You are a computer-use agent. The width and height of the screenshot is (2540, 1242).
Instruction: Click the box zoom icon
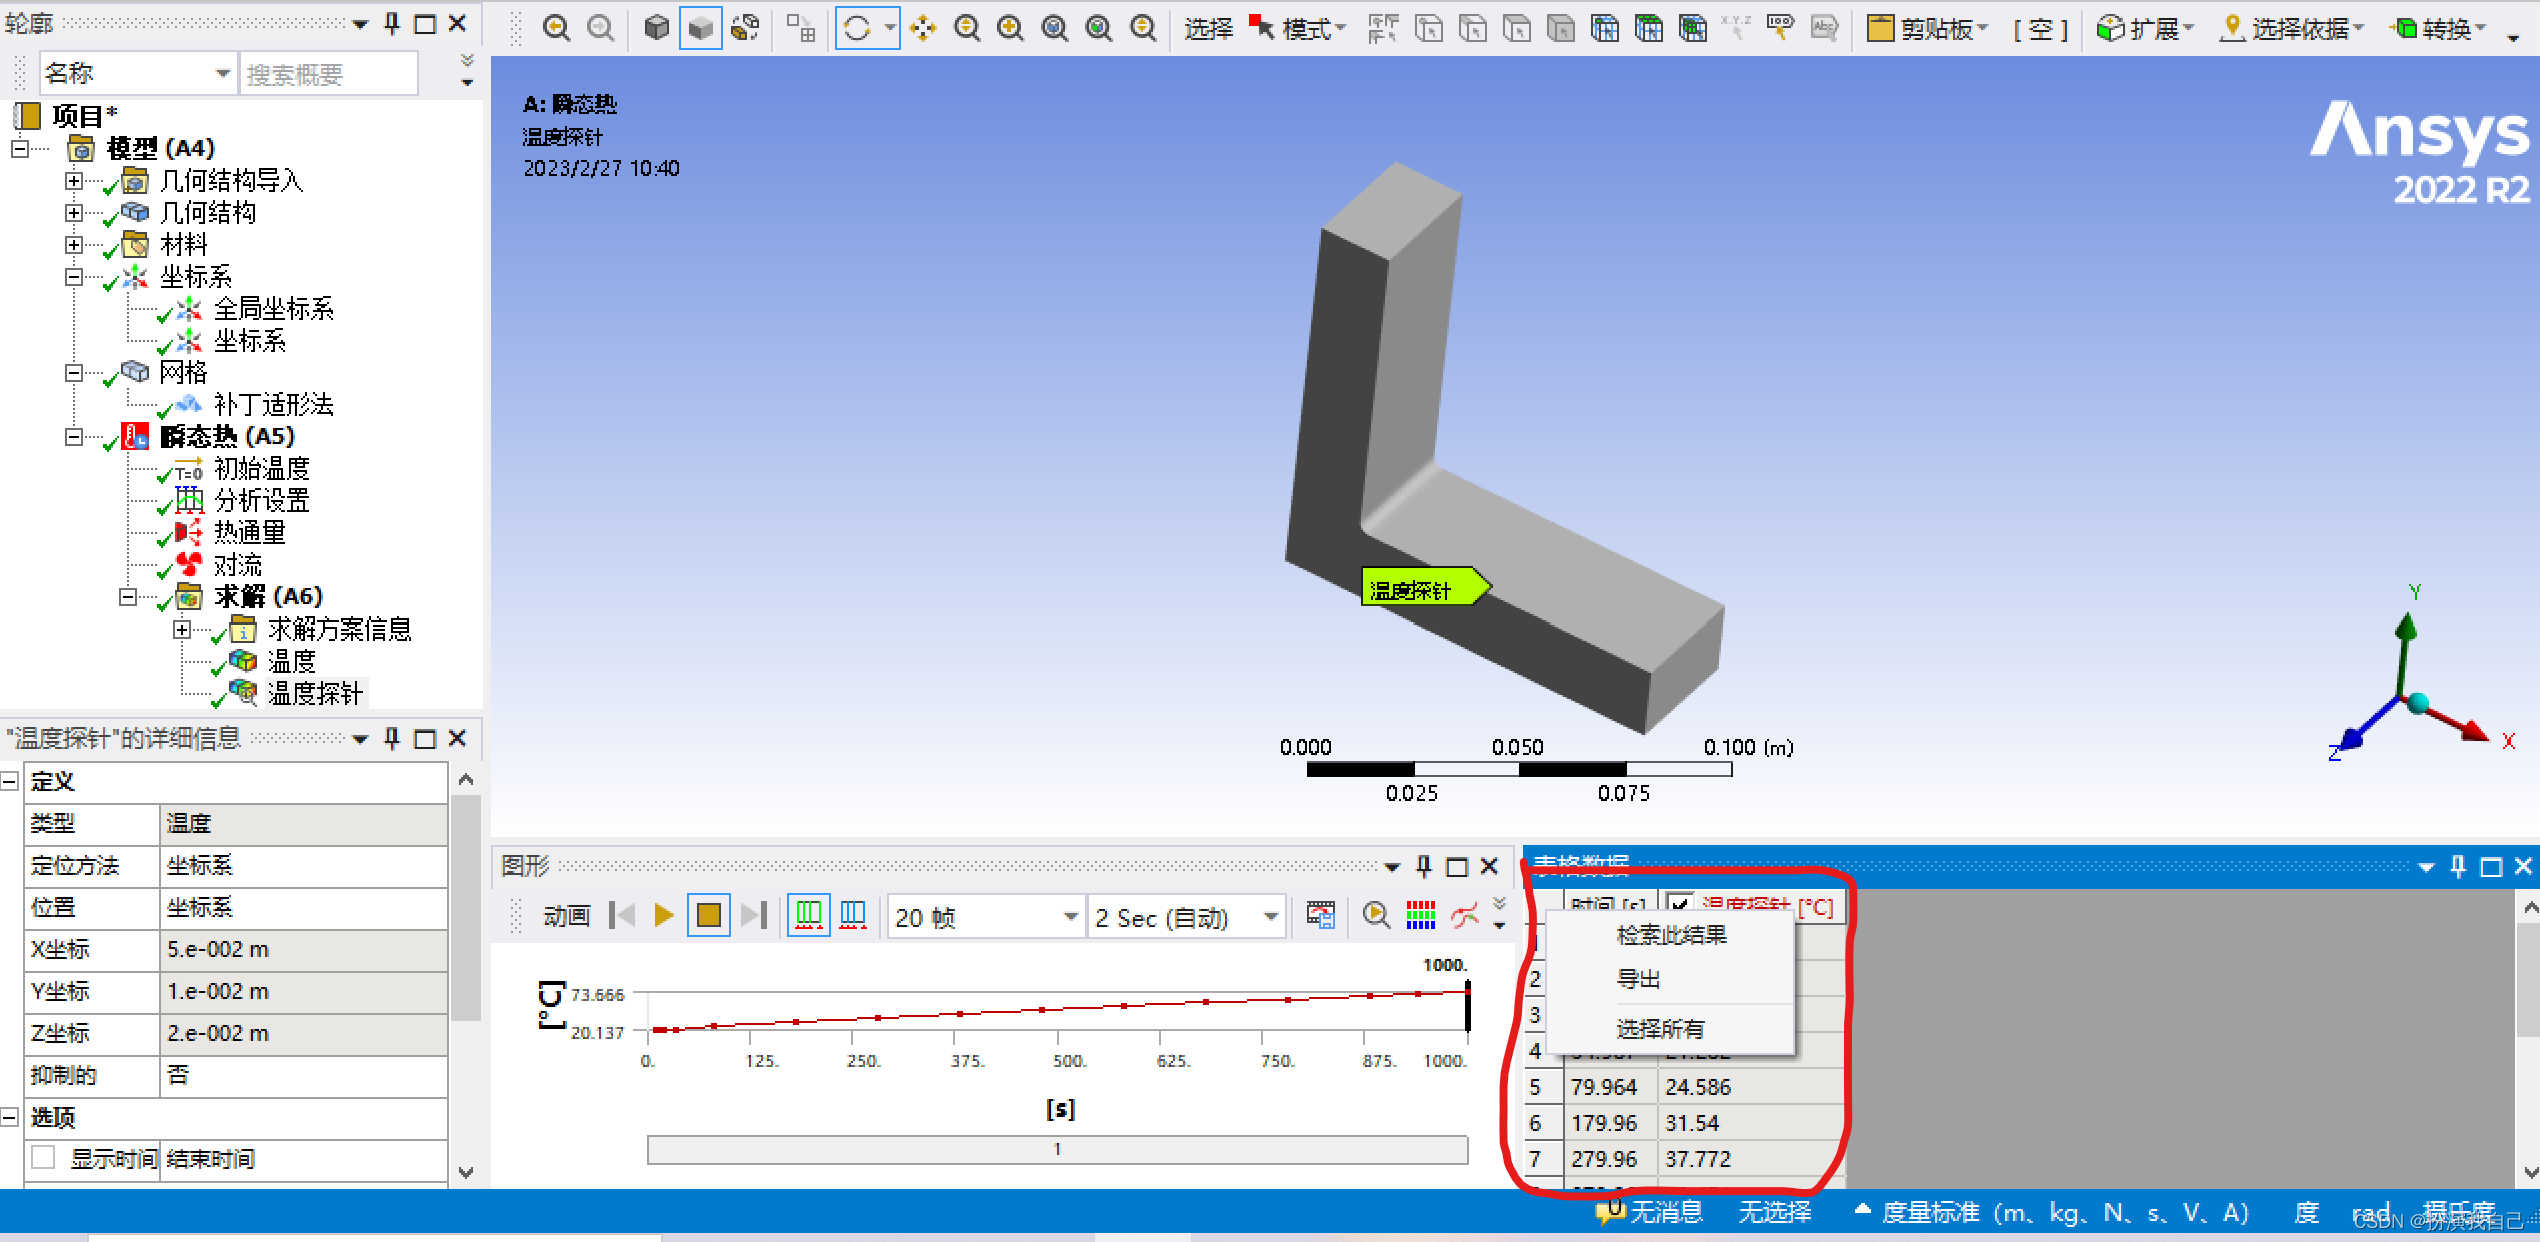coord(1009,27)
